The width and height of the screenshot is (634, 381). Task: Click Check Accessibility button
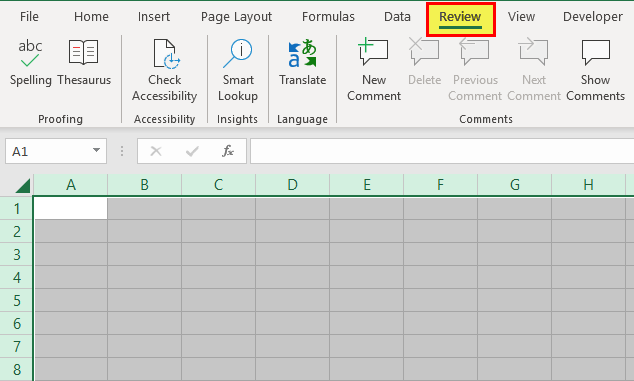[x=165, y=70]
